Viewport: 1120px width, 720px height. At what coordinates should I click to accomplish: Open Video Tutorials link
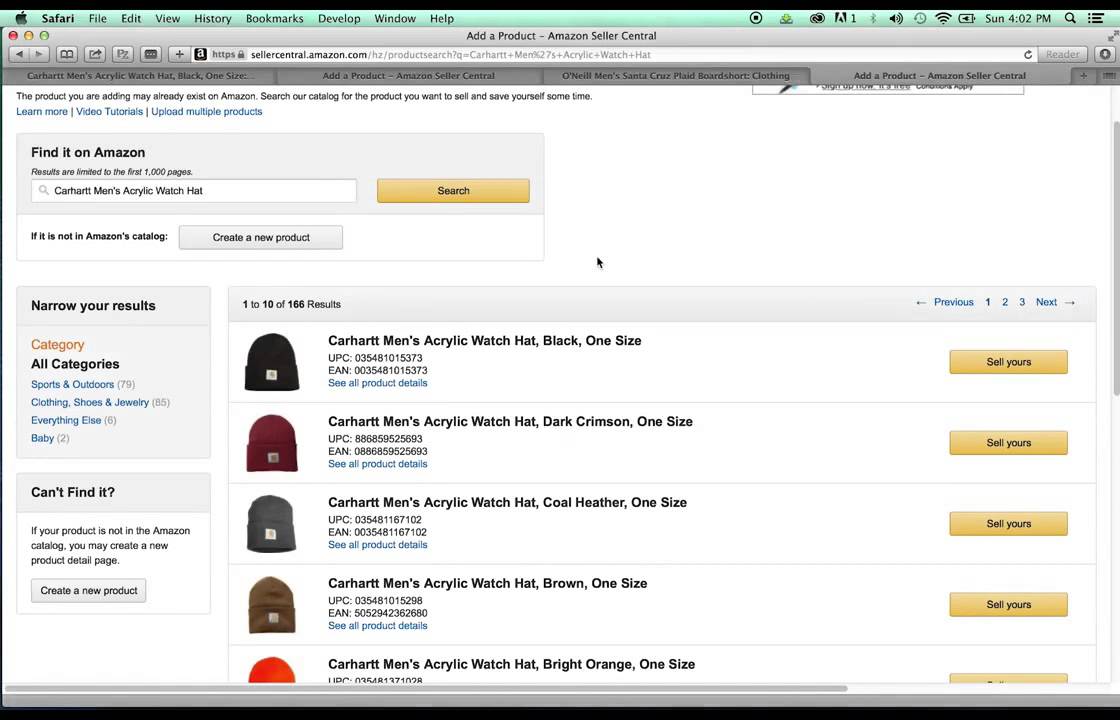pyautogui.click(x=109, y=111)
